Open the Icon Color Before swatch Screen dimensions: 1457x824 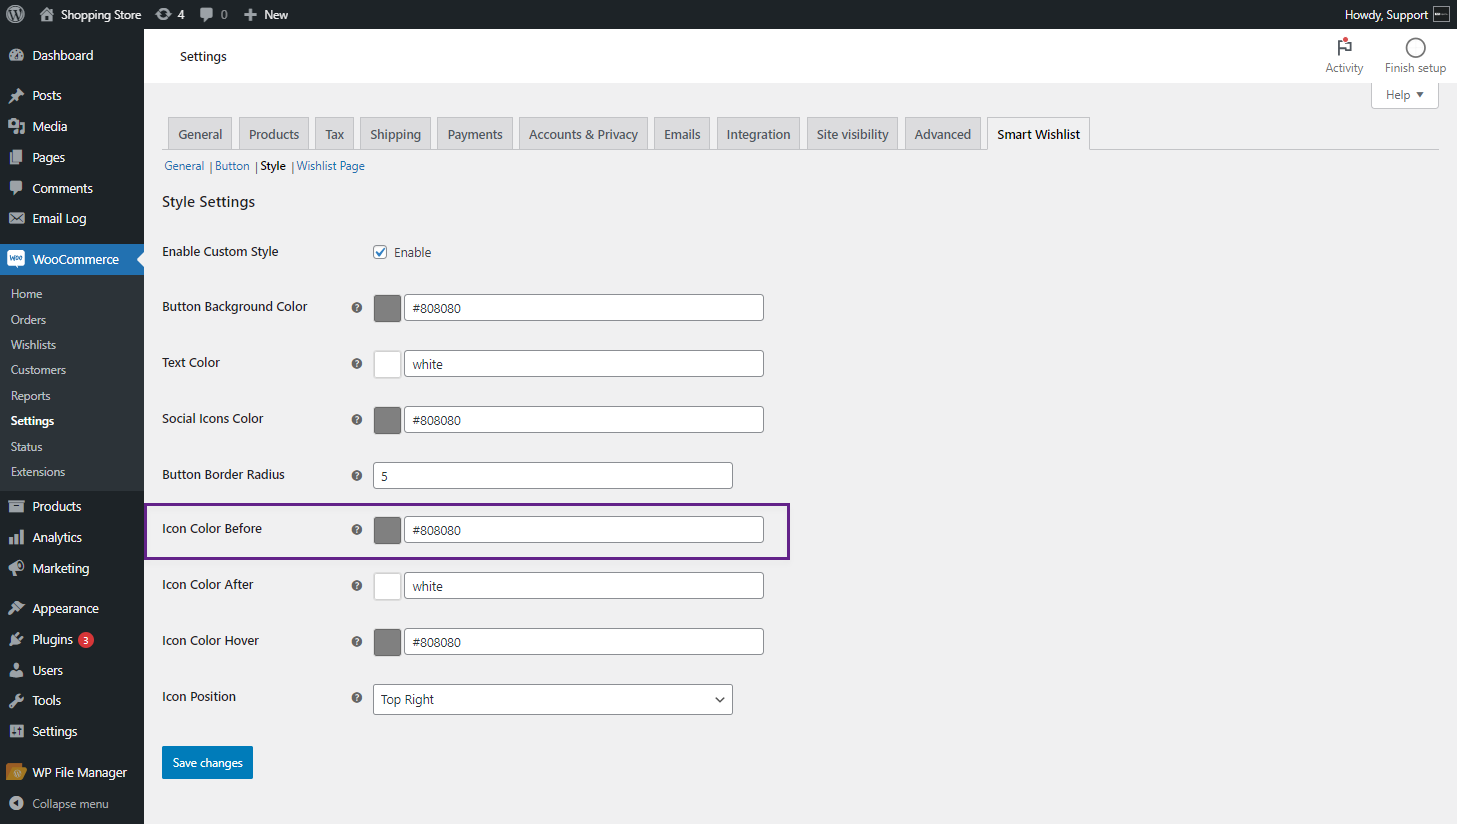387,530
